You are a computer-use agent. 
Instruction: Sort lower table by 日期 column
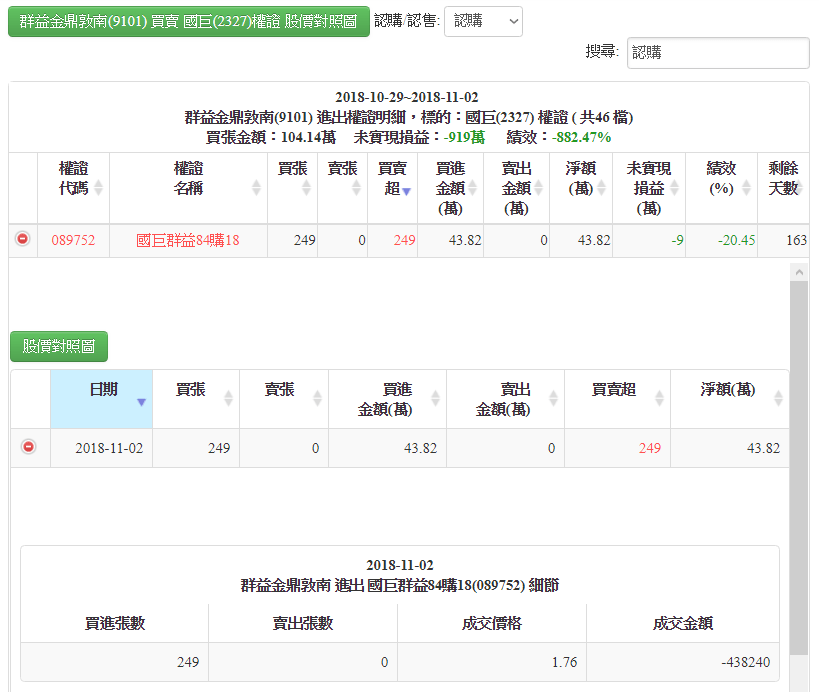pyautogui.click(x=102, y=390)
